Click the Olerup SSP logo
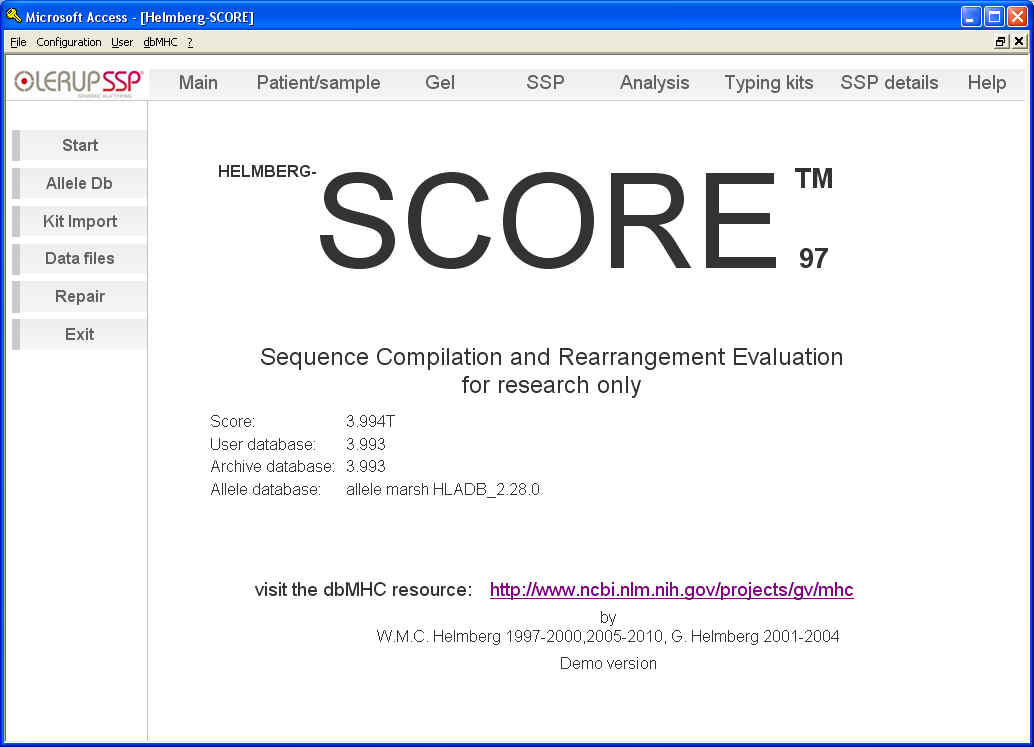This screenshot has height=747, width=1034. [79, 82]
